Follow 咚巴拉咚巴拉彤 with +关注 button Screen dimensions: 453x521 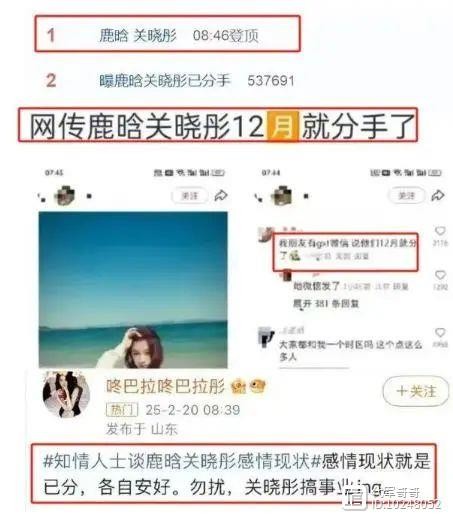pos(416,391)
